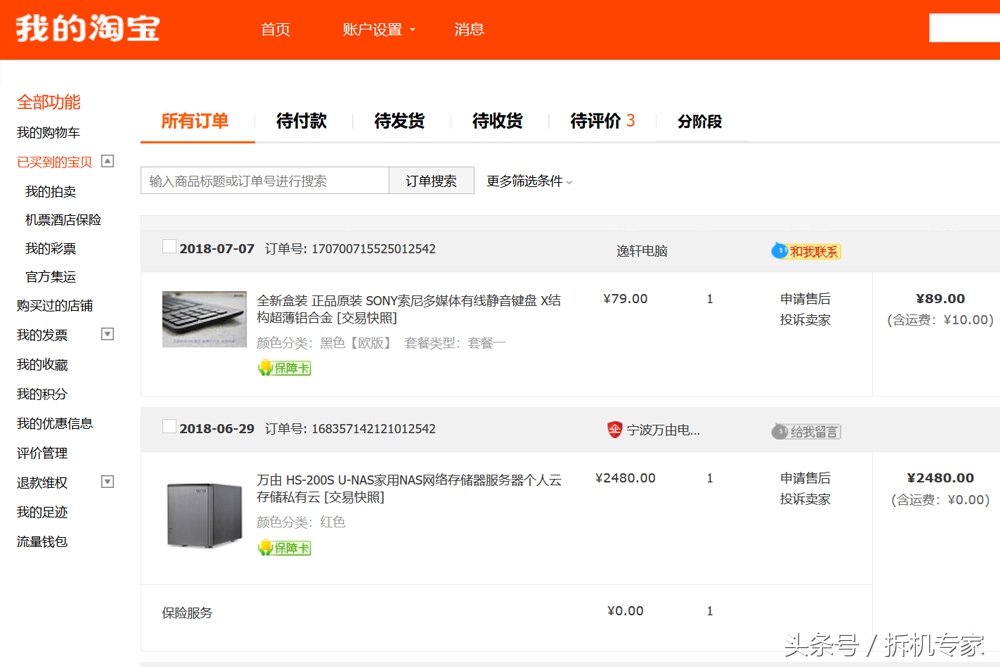Collapse the 已买到的宝贝 sidebar section
The height and width of the screenshot is (667, 1000).
click(x=108, y=161)
